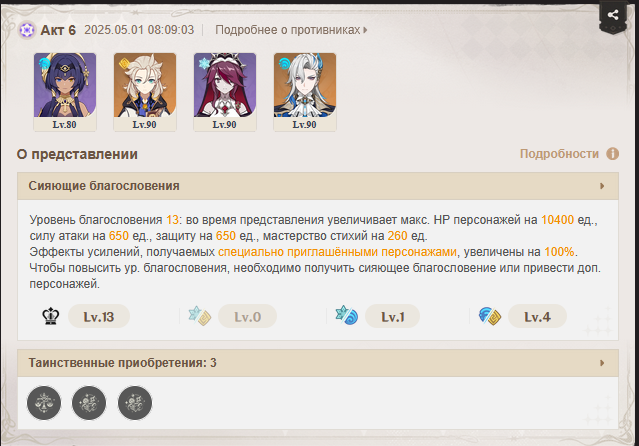Image resolution: width=639 pixels, height=446 pixels.
Task: Click the Lv.13 blessing level badge
Action: pyautogui.click(x=99, y=316)
